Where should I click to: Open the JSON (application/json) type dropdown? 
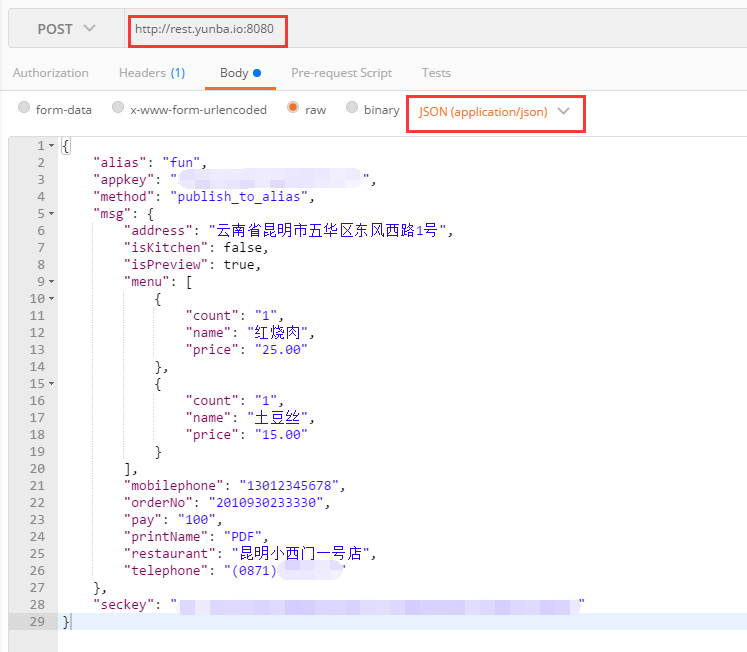pos(495,112)
